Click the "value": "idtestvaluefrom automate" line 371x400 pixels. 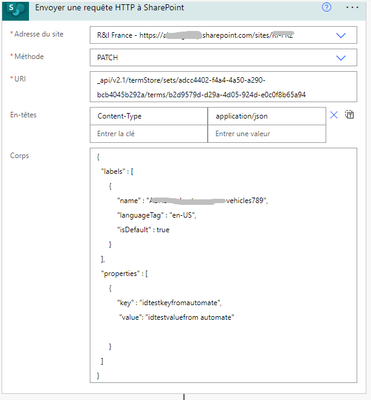click(177, 317)
